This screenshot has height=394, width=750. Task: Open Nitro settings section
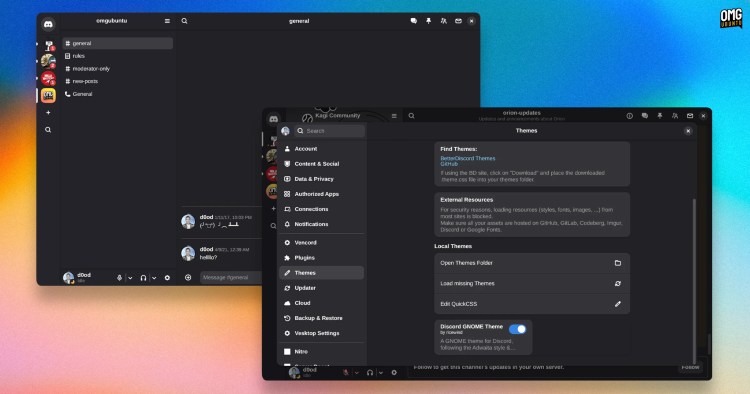tap(321, 351)
